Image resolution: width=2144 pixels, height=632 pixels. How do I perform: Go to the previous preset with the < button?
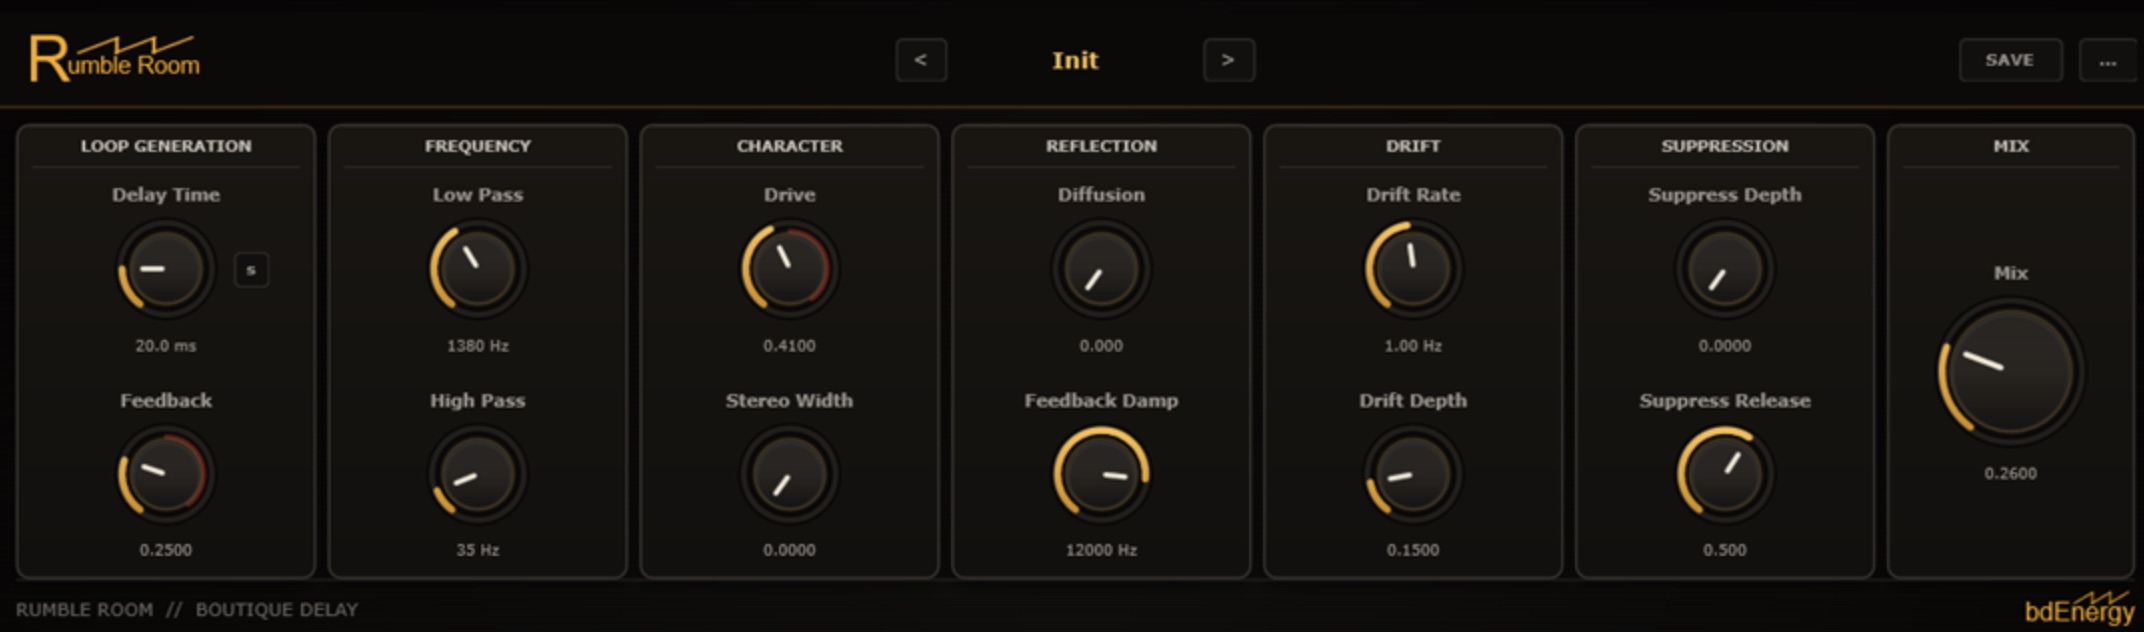click(921, 60)
